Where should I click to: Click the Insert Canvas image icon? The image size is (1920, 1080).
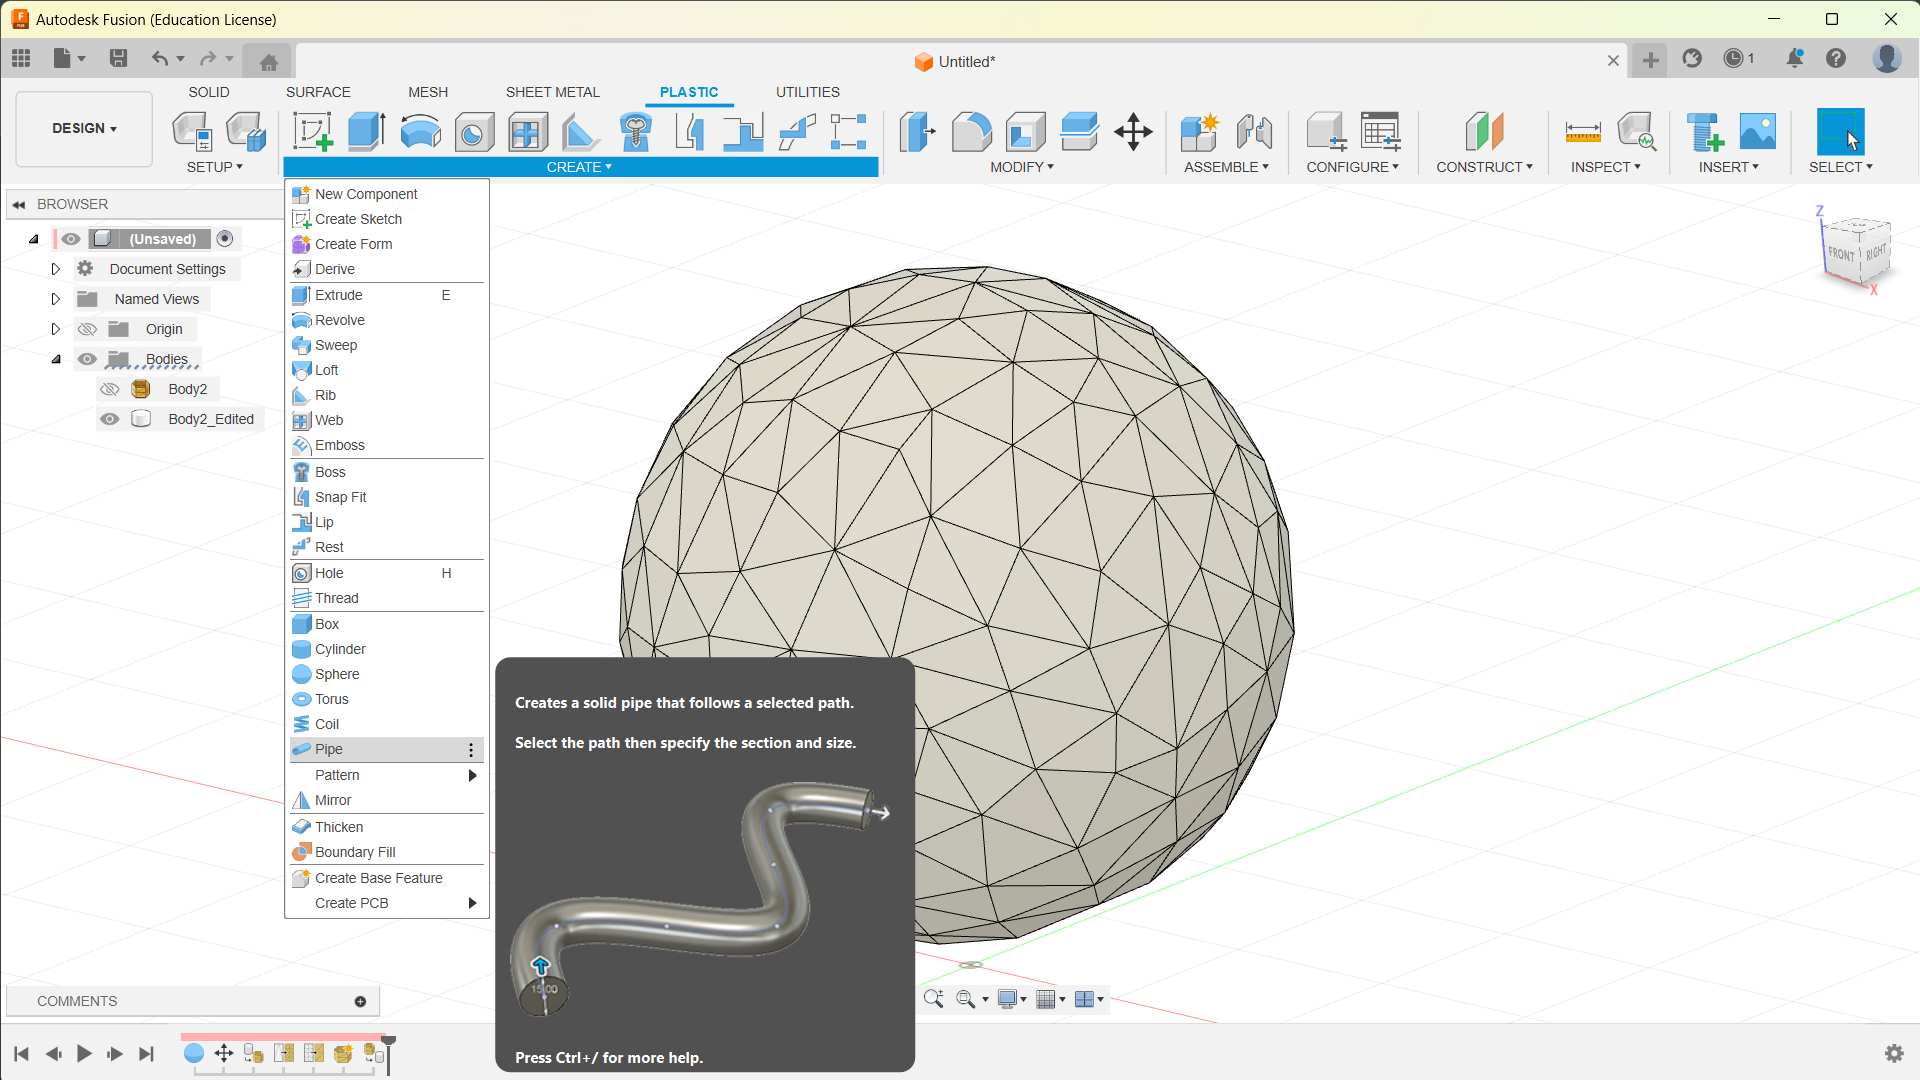1757,132
